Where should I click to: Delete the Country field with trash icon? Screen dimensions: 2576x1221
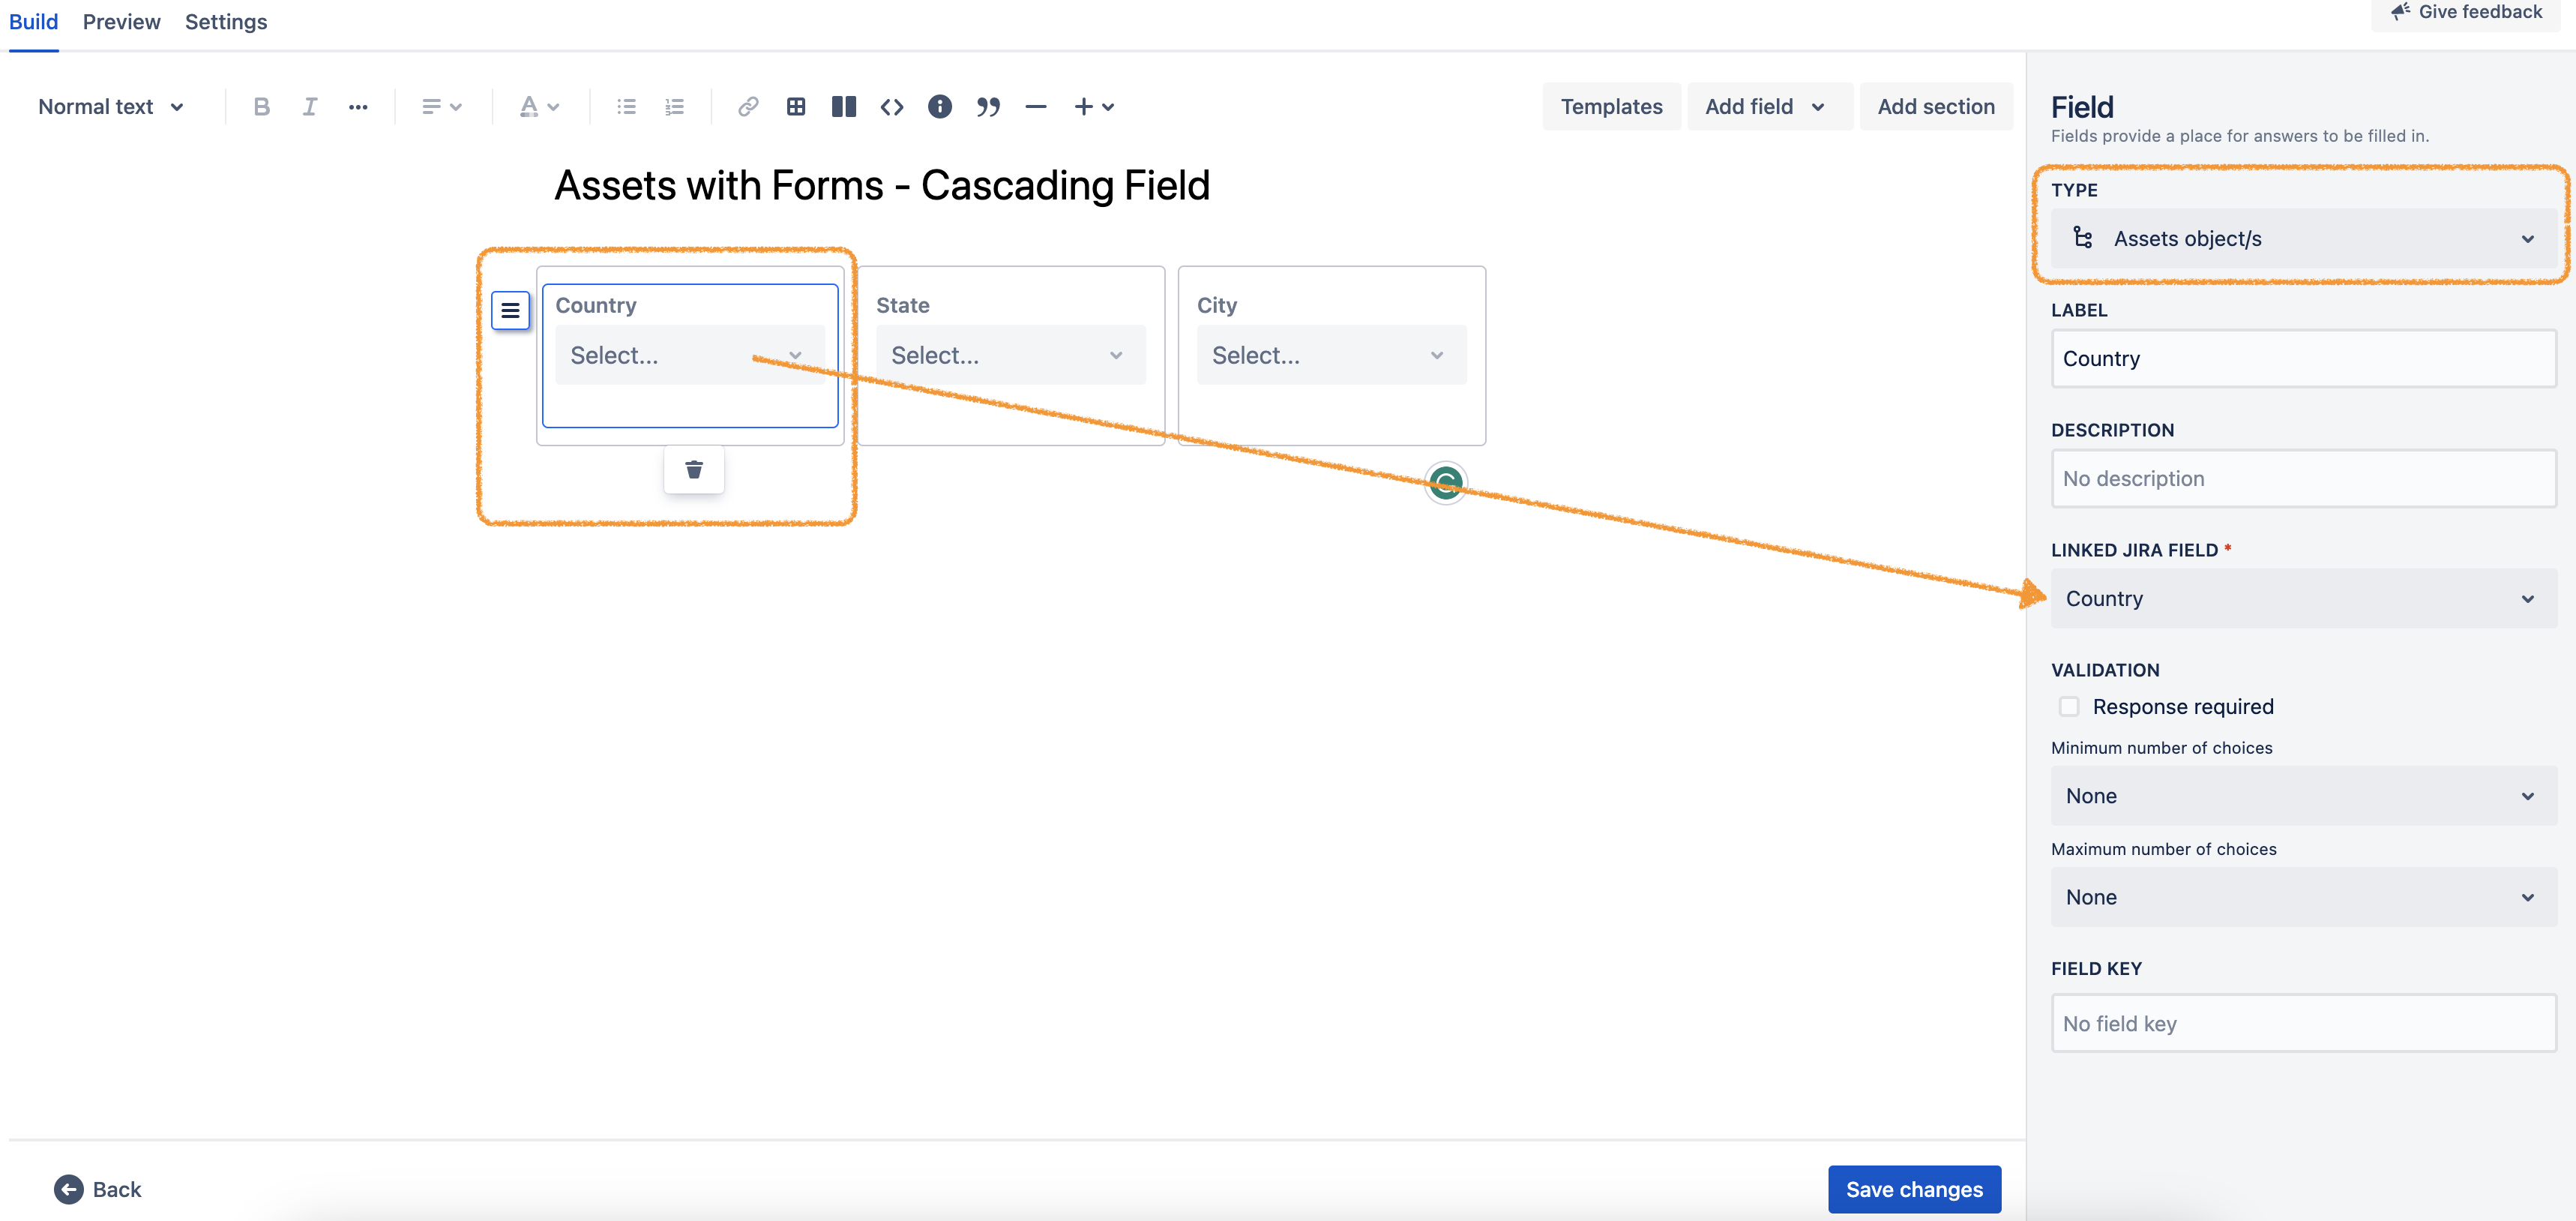pos(693,468)
